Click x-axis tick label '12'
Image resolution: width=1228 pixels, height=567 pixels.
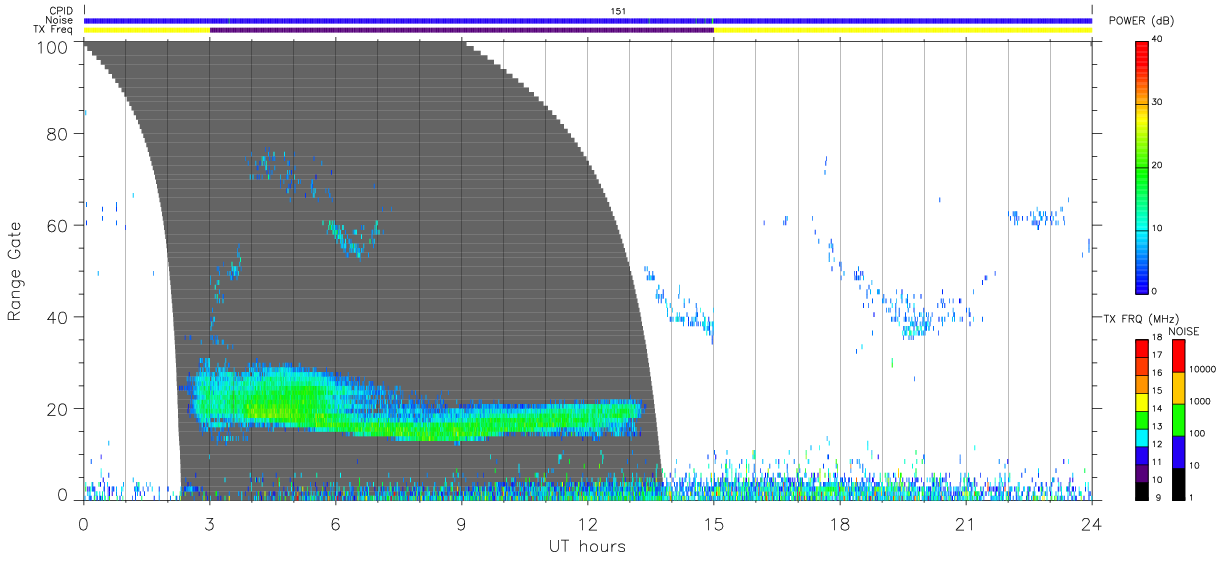pos(587,523)
